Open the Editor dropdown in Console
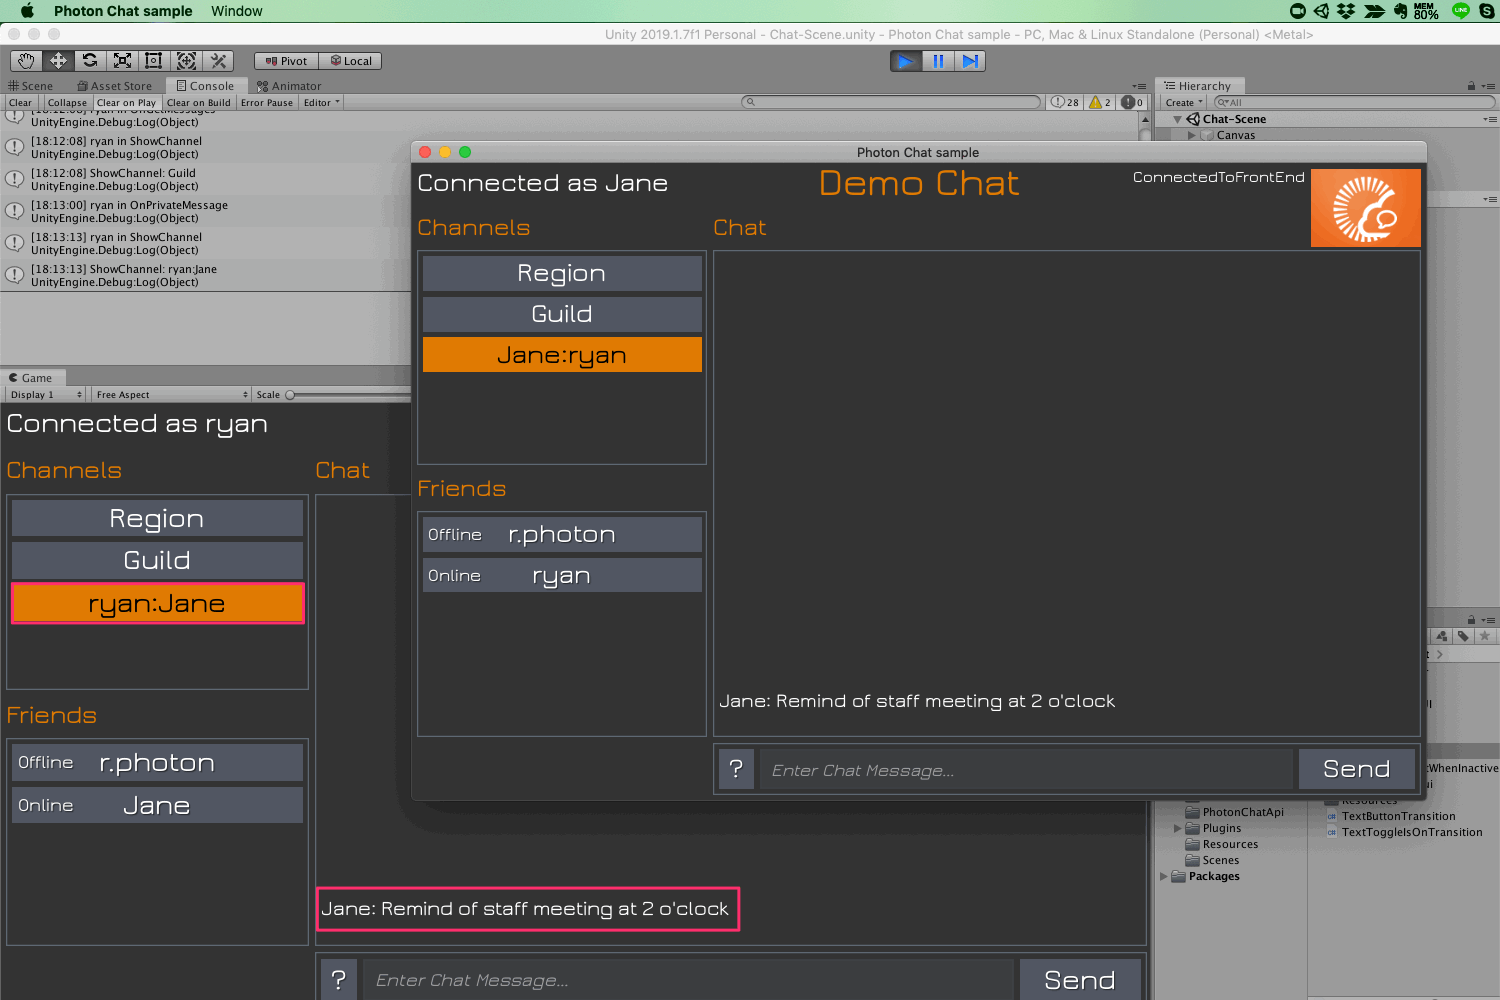1500x1000 pixels. click(321, 102)
